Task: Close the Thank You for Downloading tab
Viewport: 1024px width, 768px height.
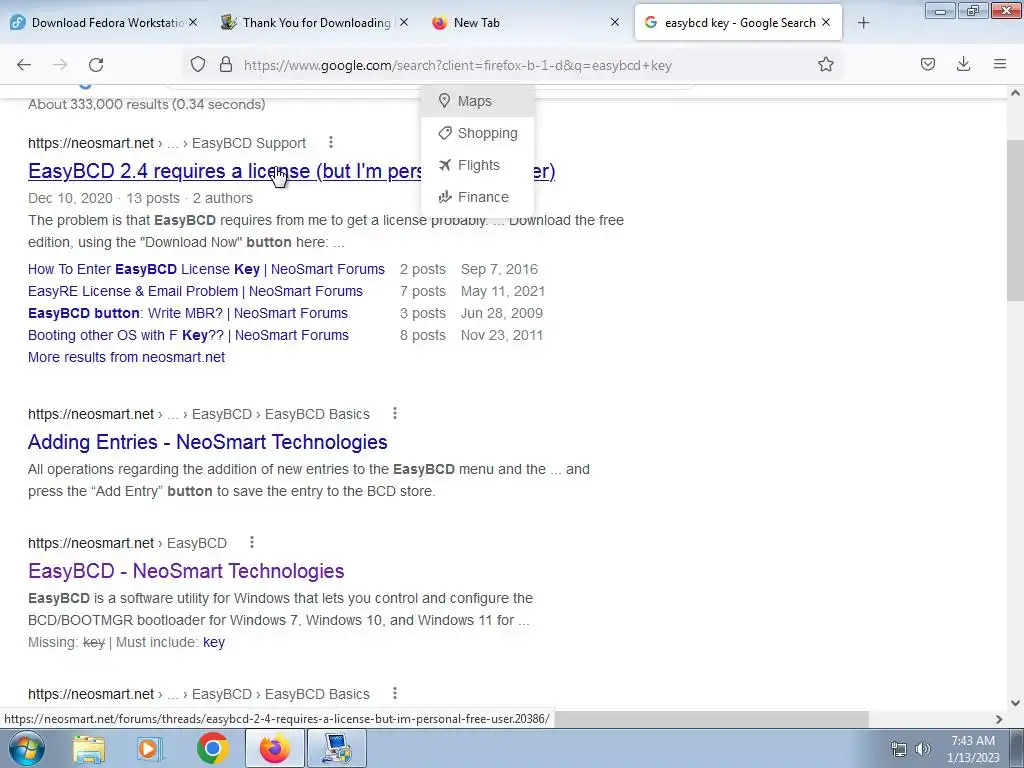Action: [x=404, y=22]
